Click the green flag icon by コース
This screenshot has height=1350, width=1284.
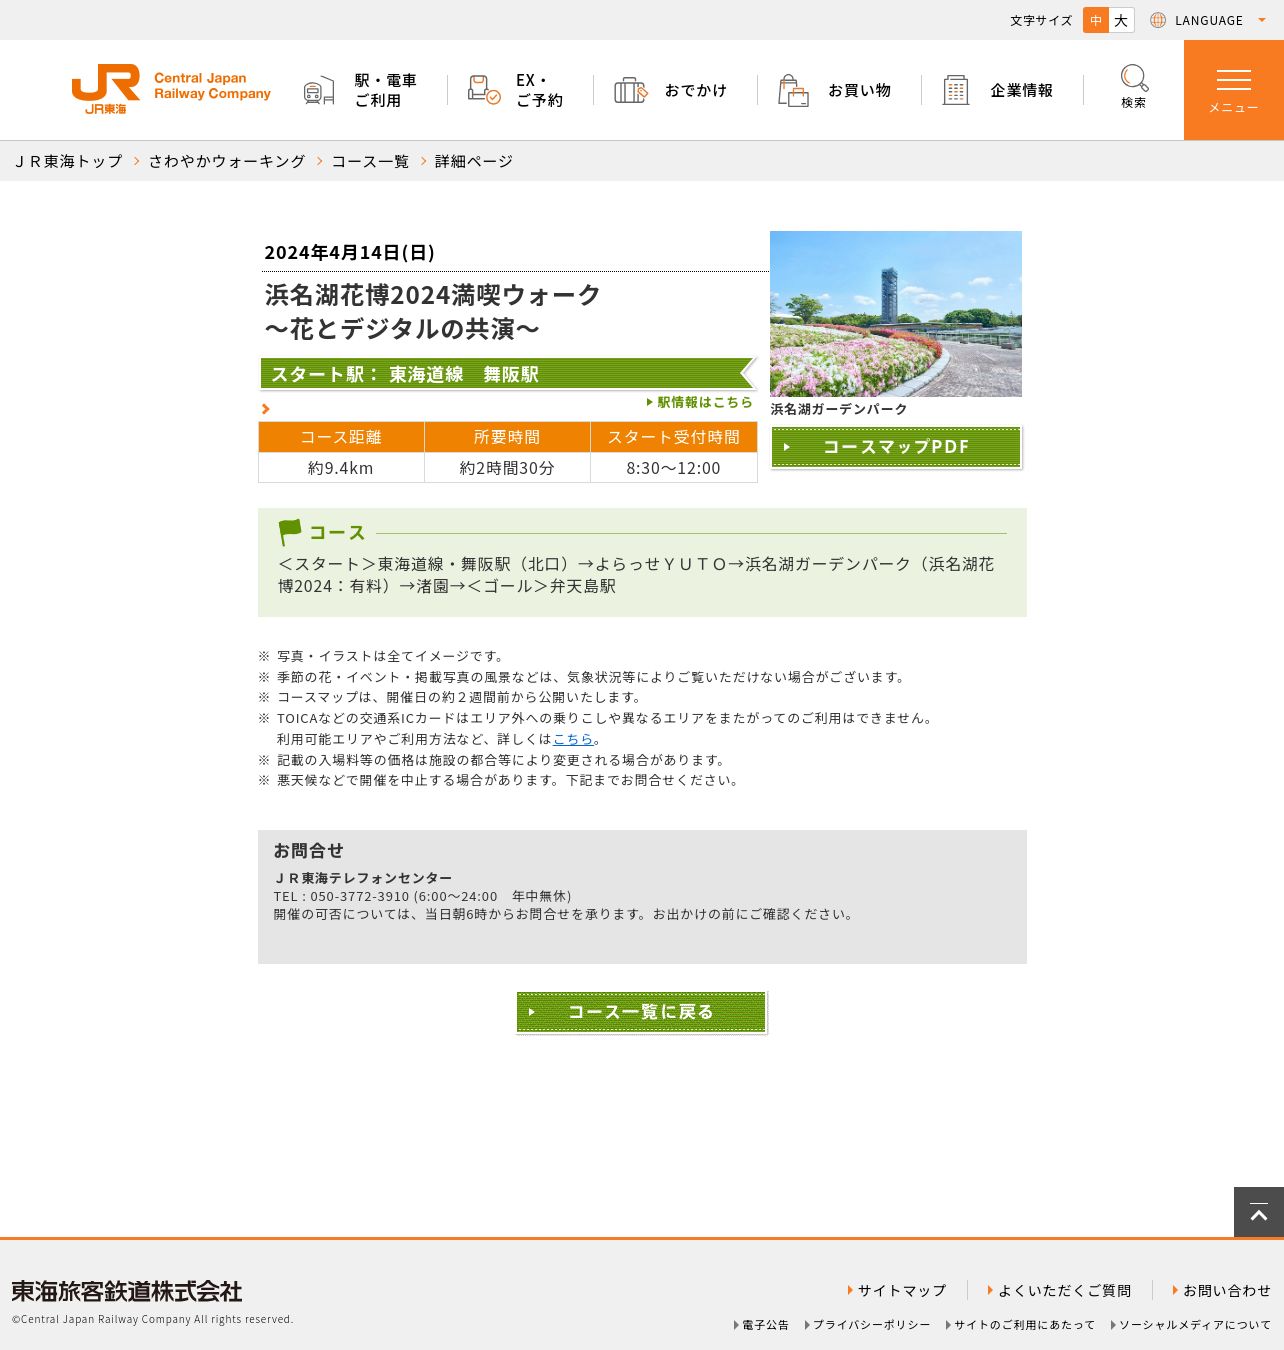pyautogui.click(x=290, y=532)
